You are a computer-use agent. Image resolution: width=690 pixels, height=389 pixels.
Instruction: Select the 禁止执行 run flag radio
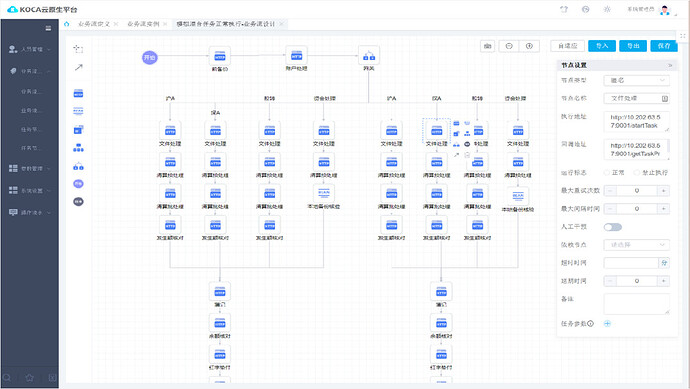pos(637,172)
